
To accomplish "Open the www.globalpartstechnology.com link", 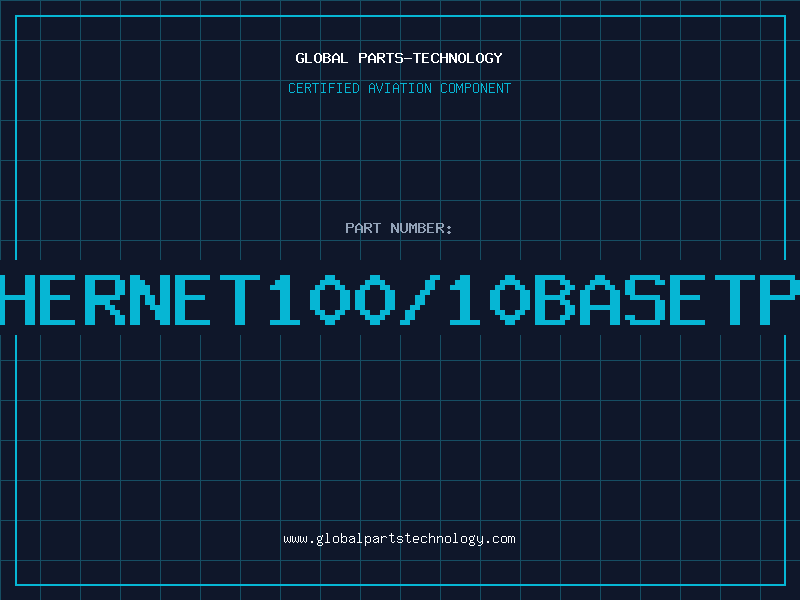I will coord(399,539).
